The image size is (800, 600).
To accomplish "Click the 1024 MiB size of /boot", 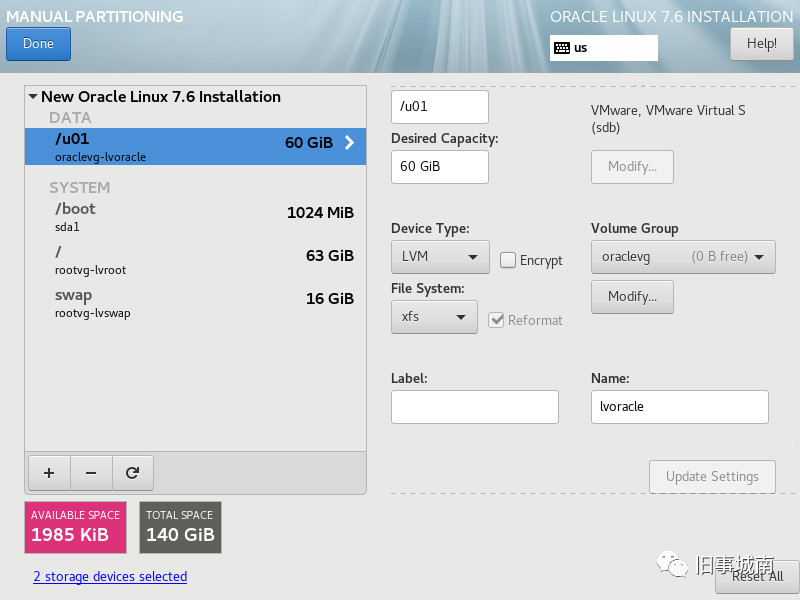I will tap(320, 213).
